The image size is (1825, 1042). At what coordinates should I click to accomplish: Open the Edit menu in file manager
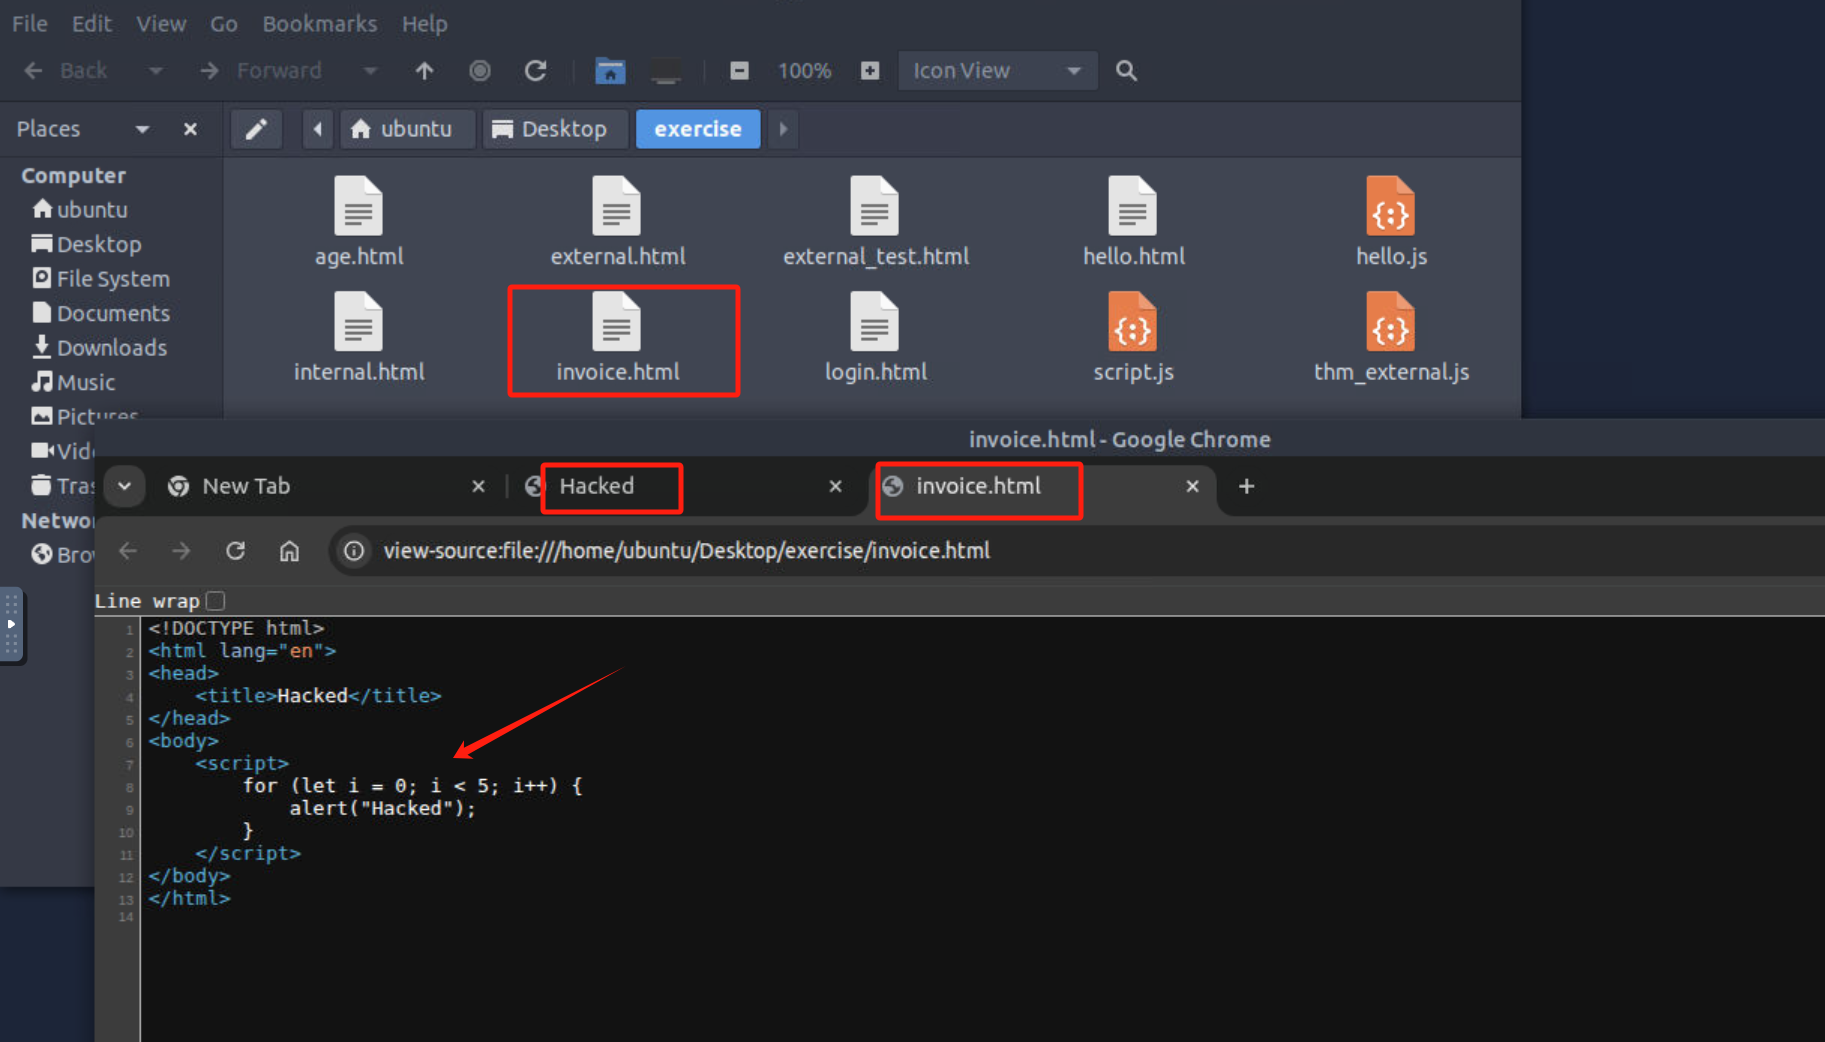(91, 23)
